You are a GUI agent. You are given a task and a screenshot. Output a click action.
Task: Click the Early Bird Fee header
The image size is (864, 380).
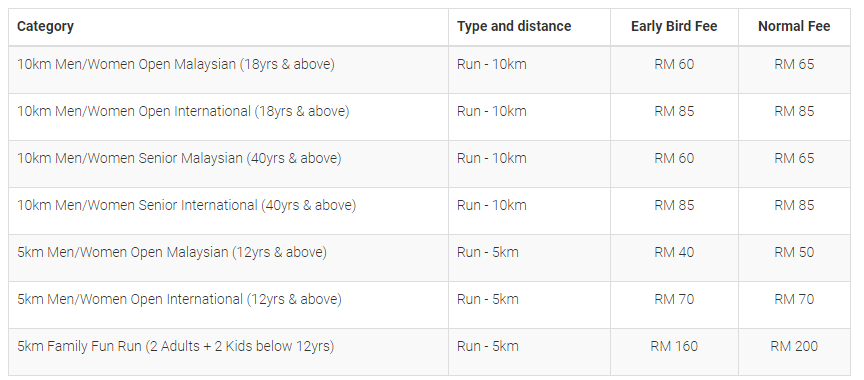(x=674, y=26)
